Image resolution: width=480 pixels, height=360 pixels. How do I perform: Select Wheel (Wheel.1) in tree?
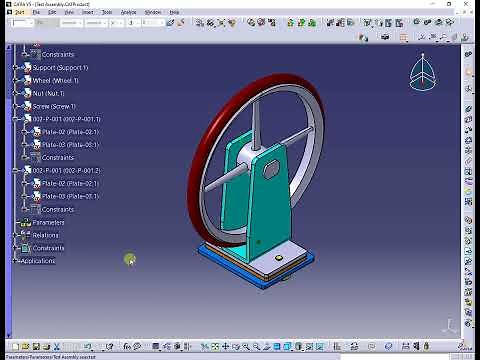[55, 80]
